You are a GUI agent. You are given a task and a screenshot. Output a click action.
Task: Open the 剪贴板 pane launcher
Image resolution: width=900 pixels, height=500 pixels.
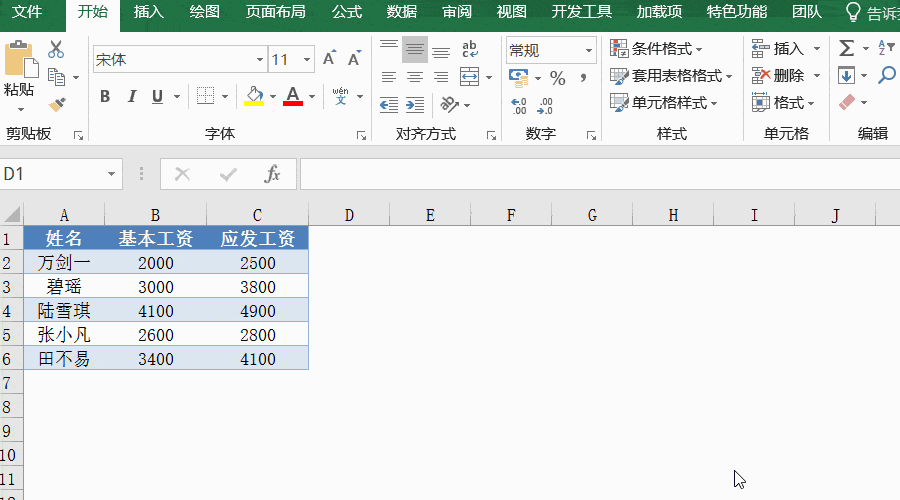pyautogui.click(x=78, y=135)
